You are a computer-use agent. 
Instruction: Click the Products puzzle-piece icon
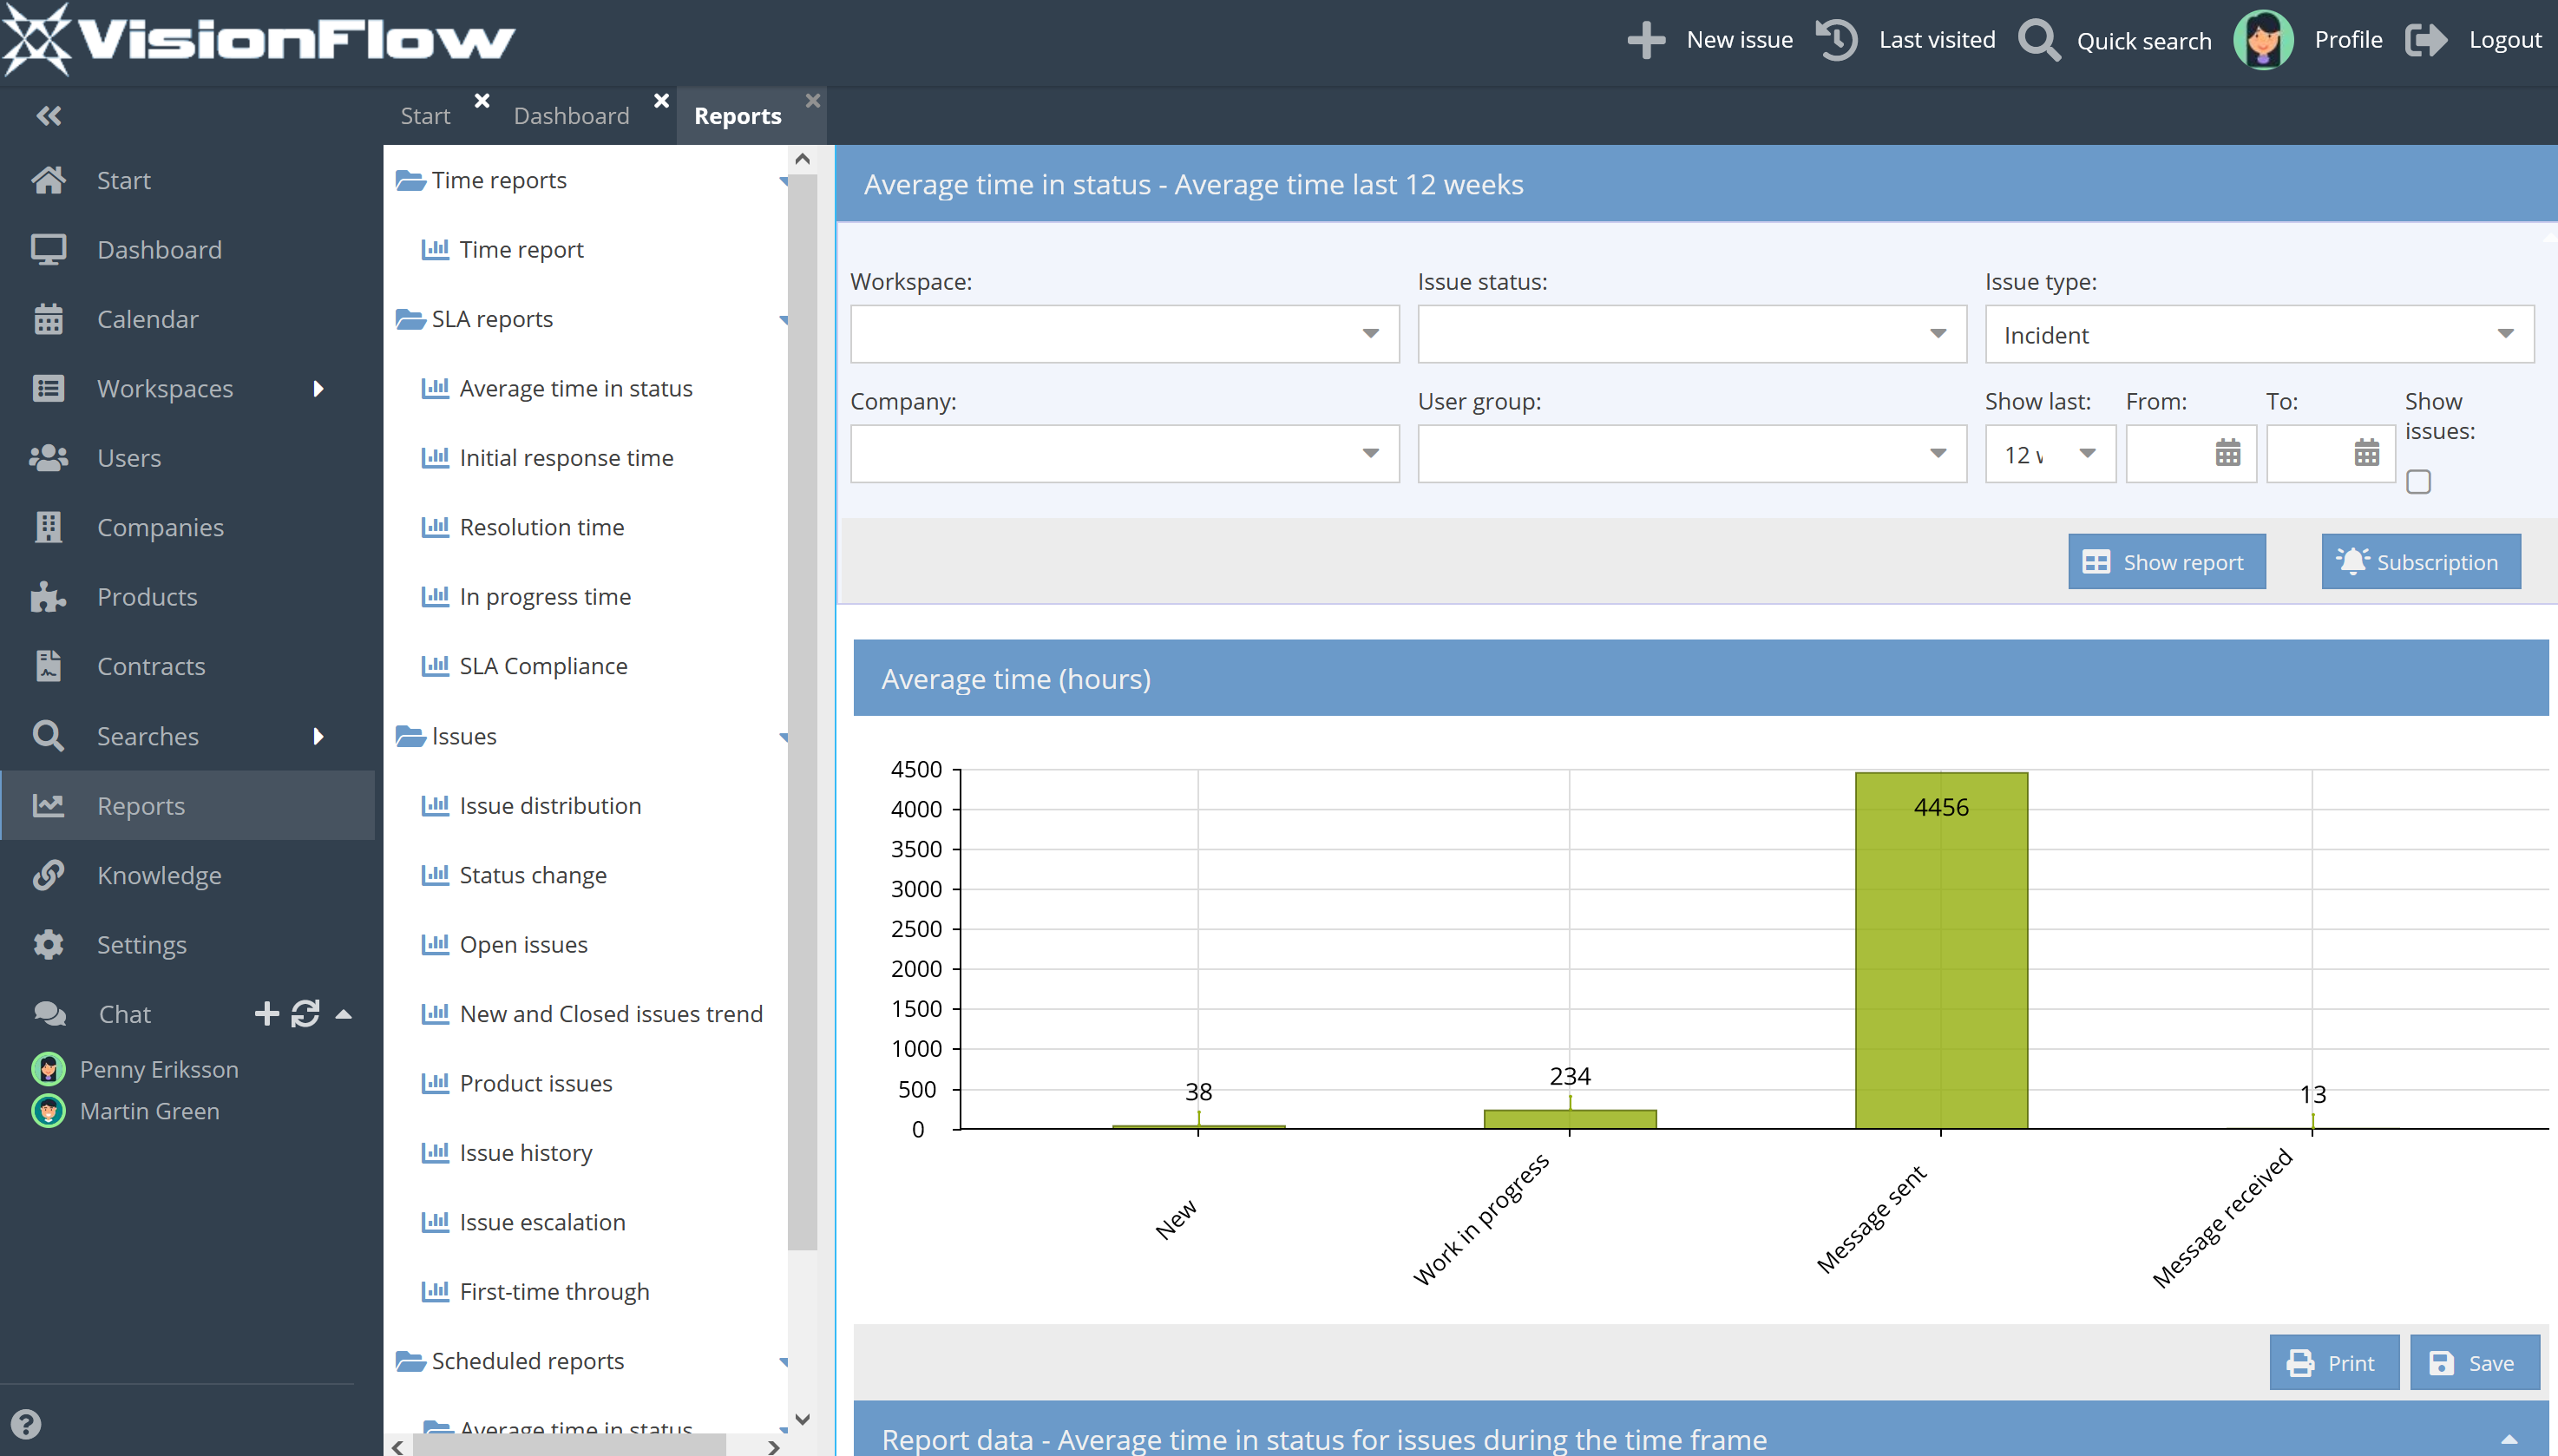point(48,597)
